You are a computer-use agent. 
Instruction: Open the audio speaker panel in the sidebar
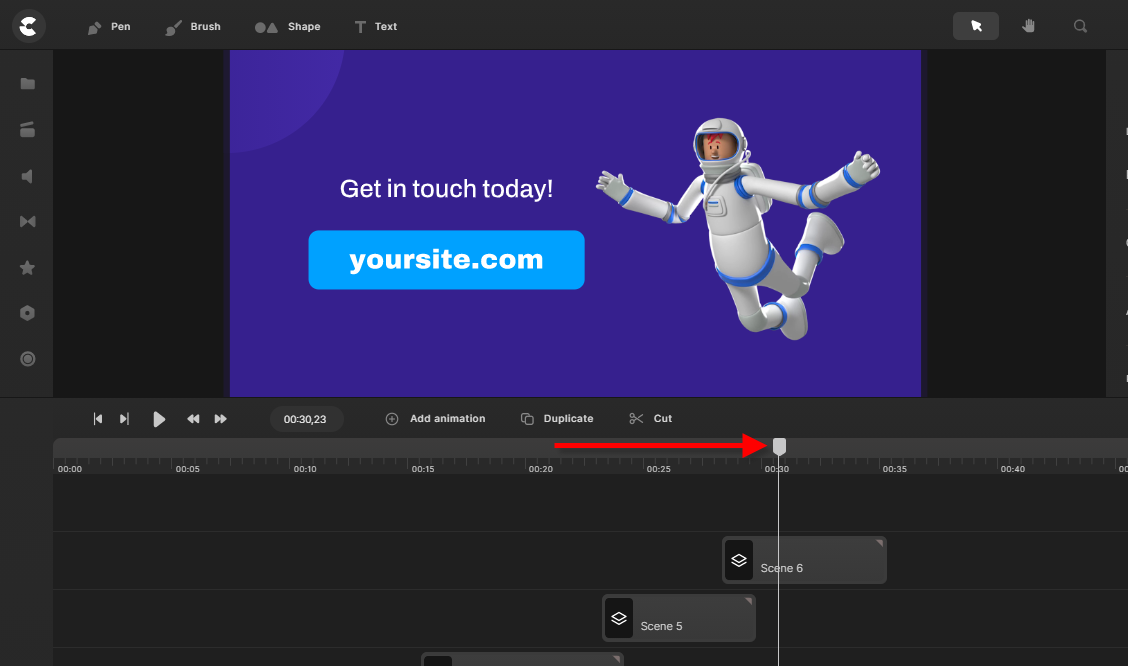coord(28,176)
